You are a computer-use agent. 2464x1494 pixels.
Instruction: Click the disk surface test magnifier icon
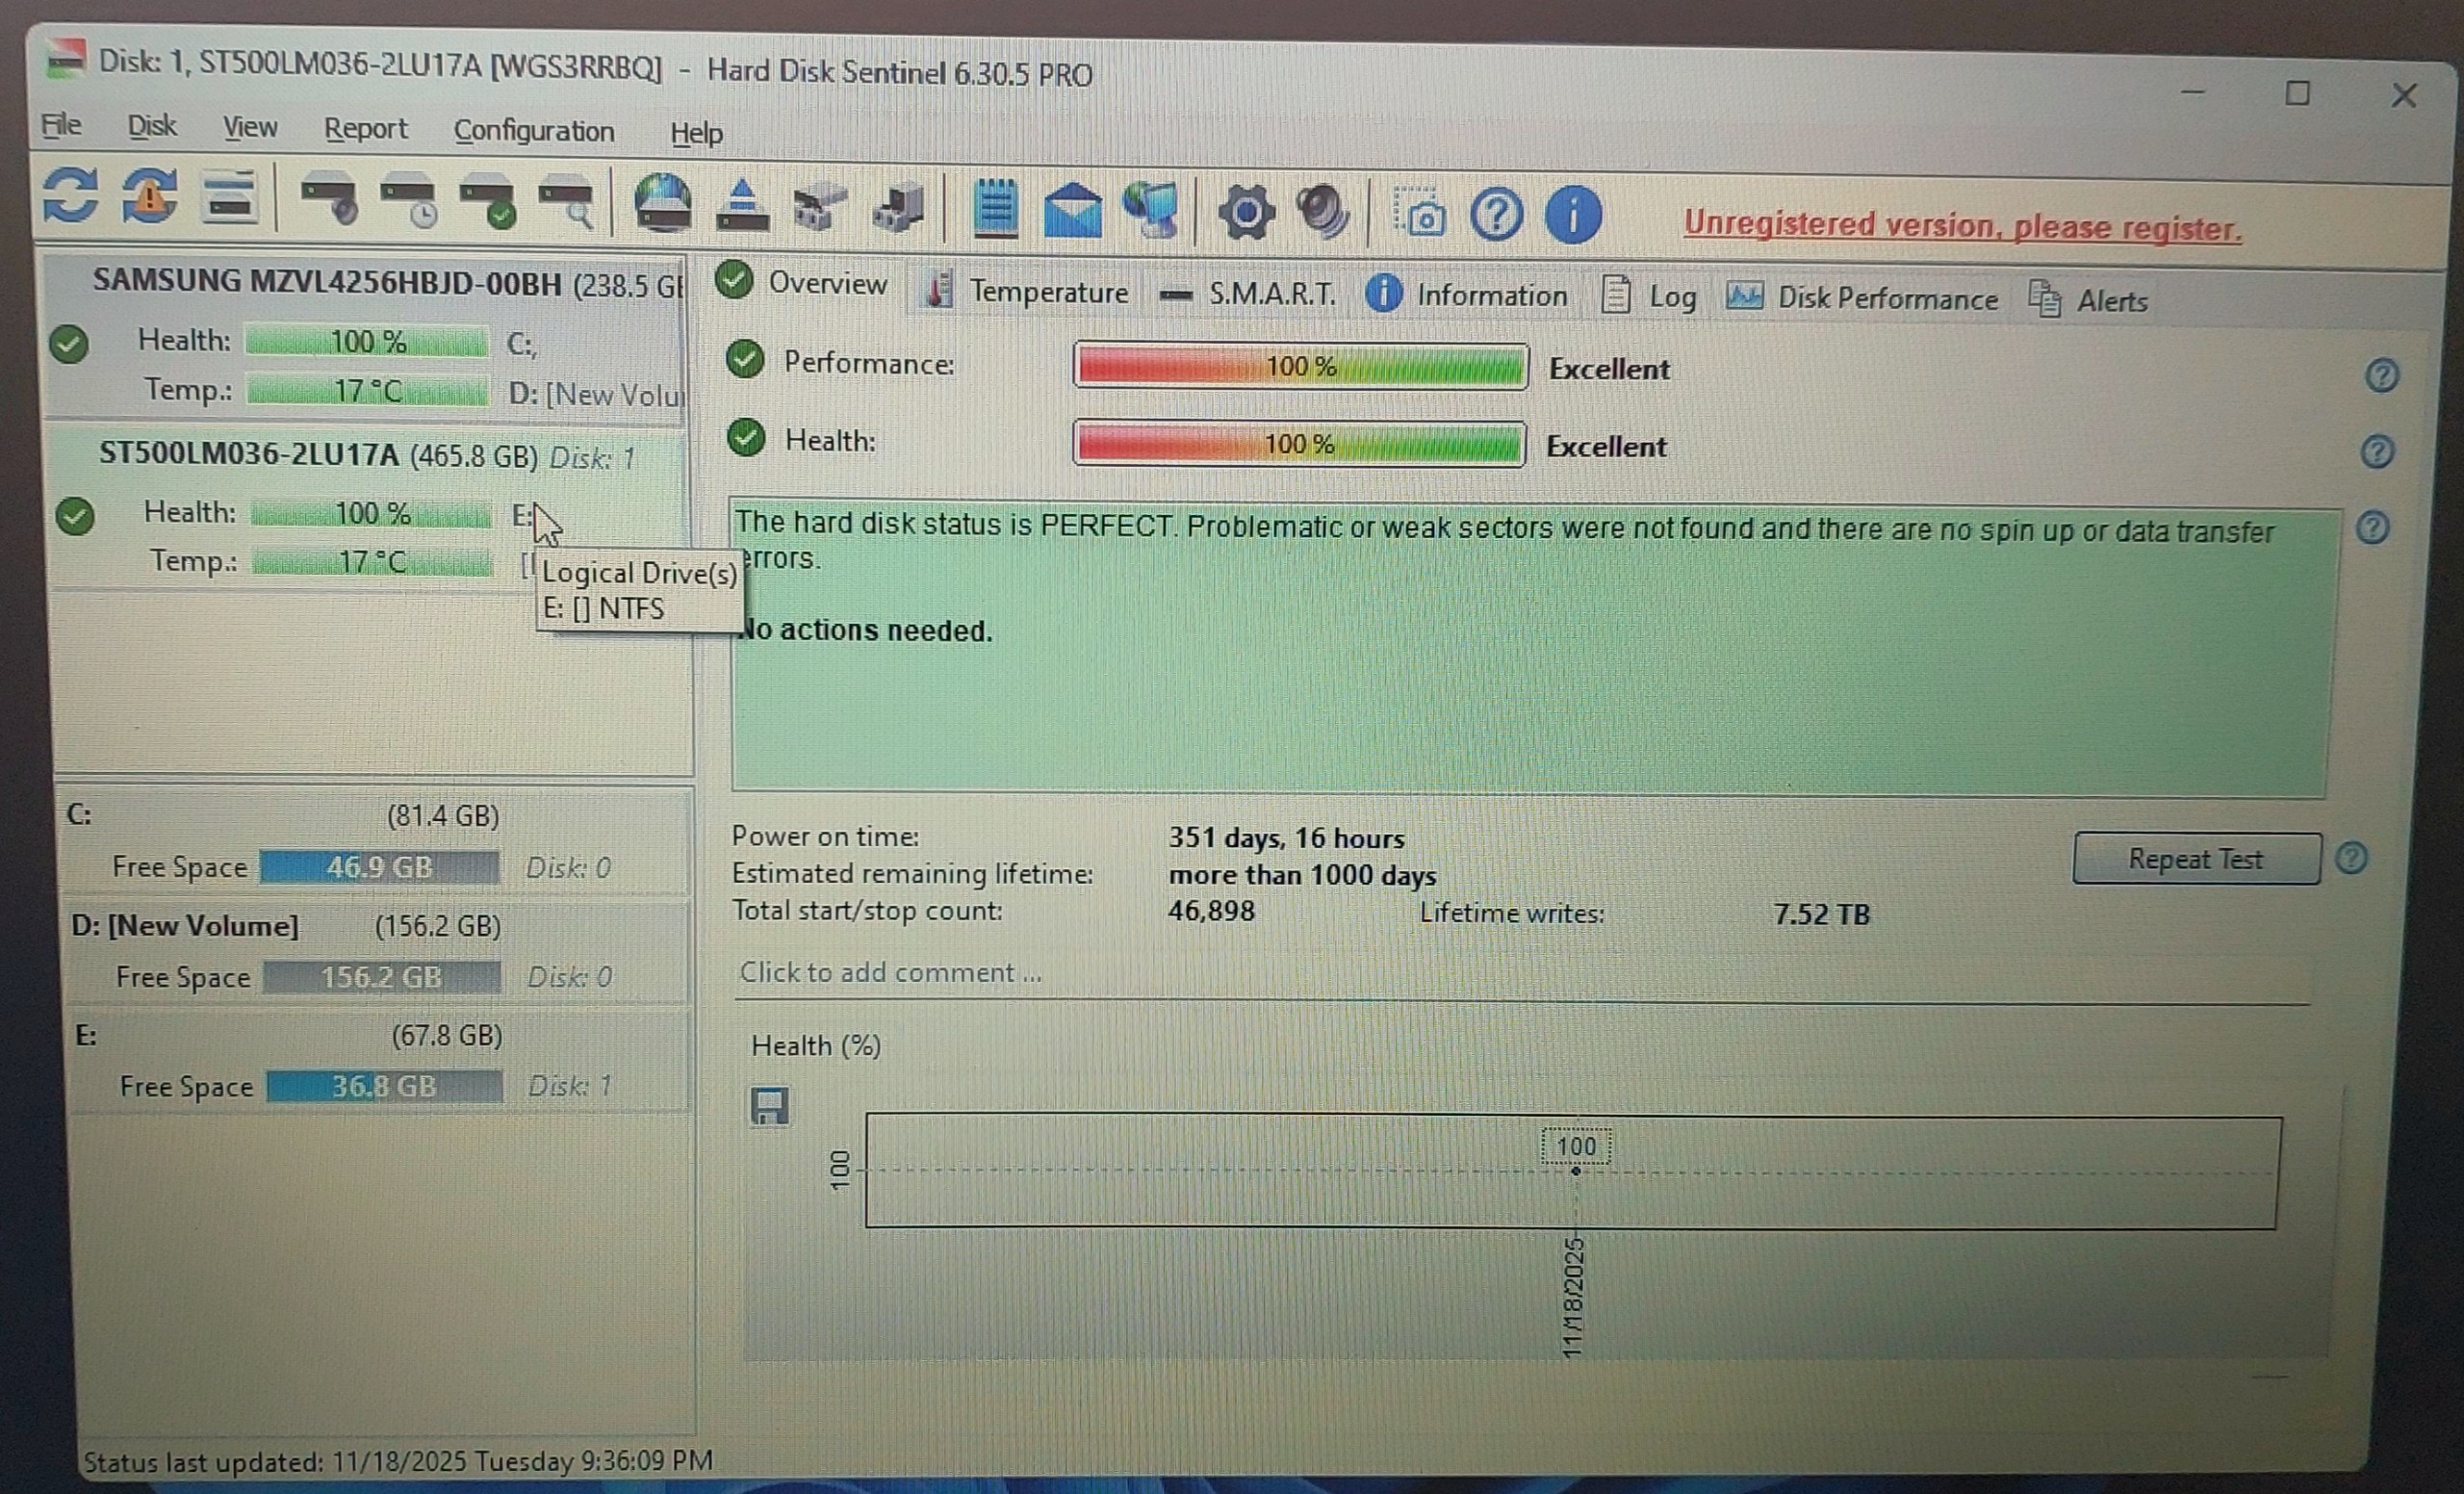click(x=567, y=201)
